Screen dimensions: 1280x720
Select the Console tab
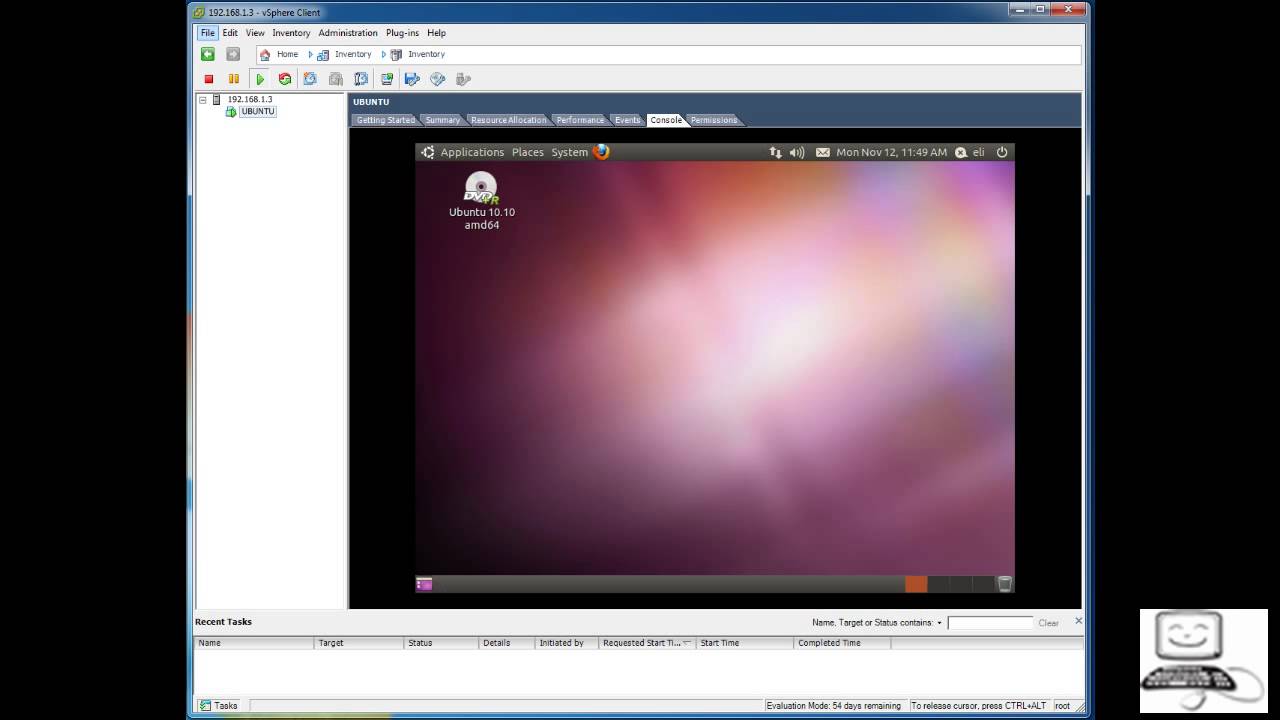tap(665, 120)
